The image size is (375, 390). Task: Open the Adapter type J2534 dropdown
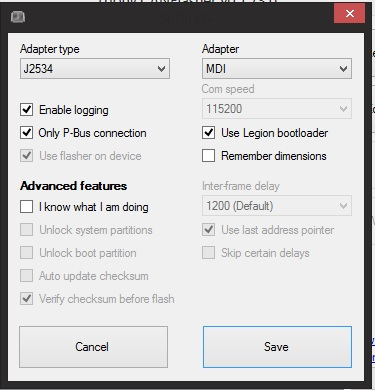tap(95, 69)
